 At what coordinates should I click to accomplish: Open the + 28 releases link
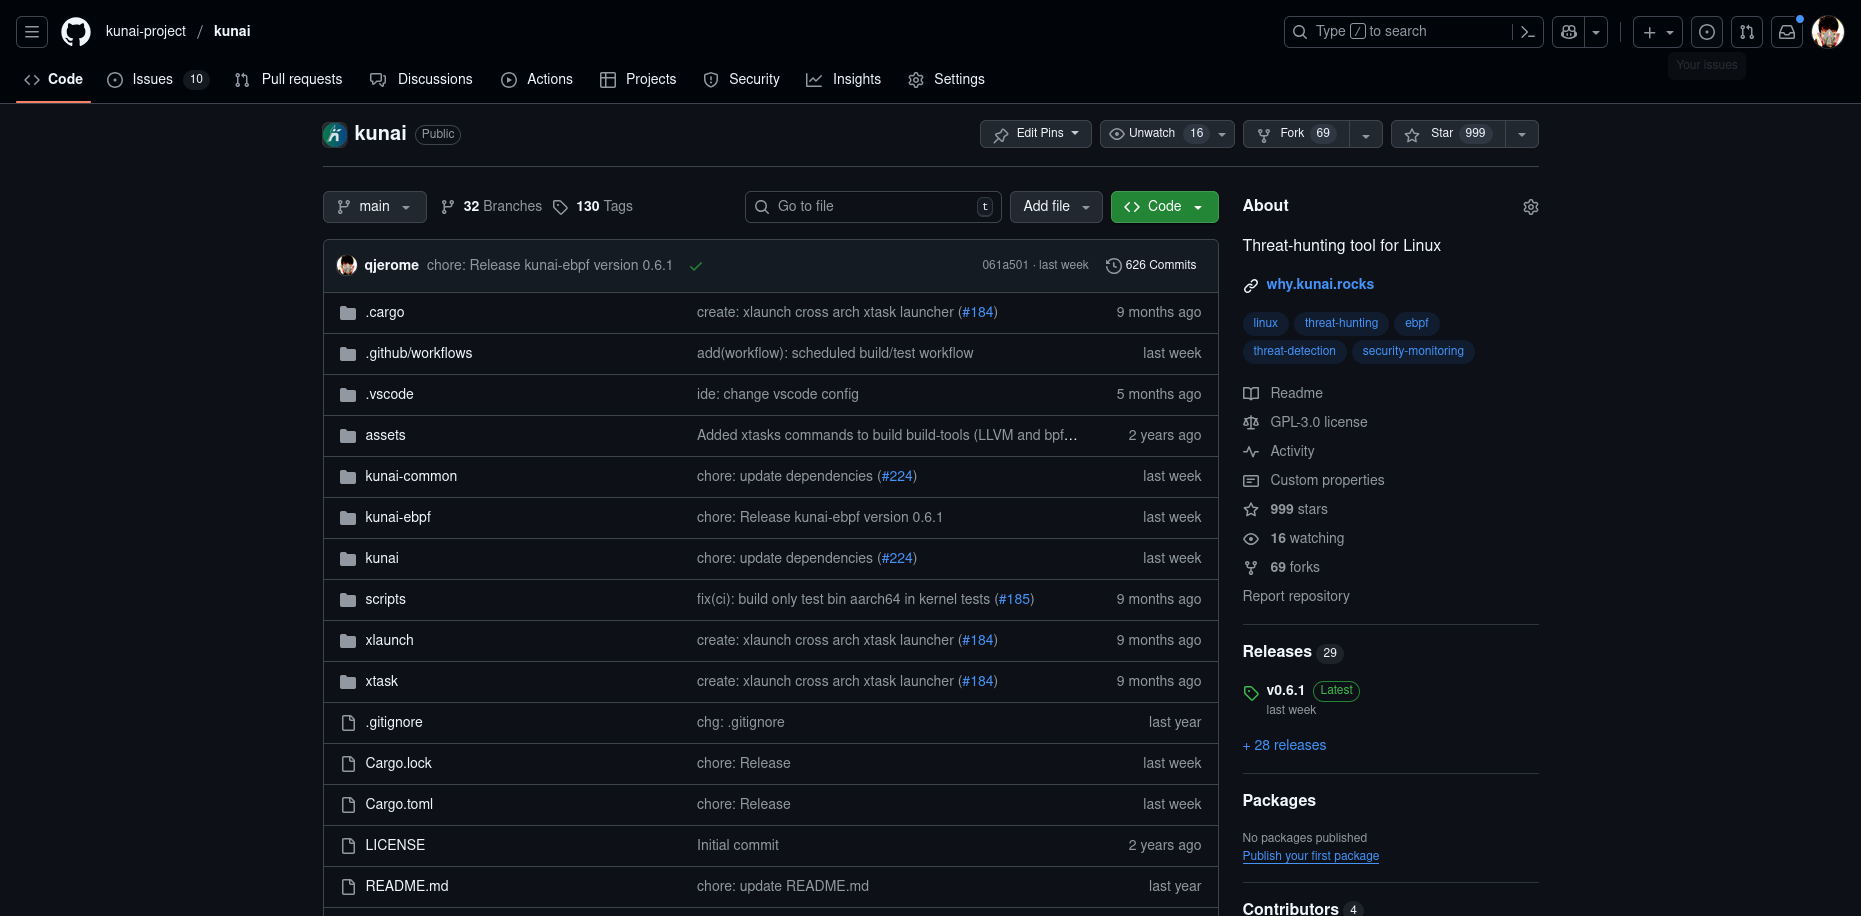click(1285, 745)
